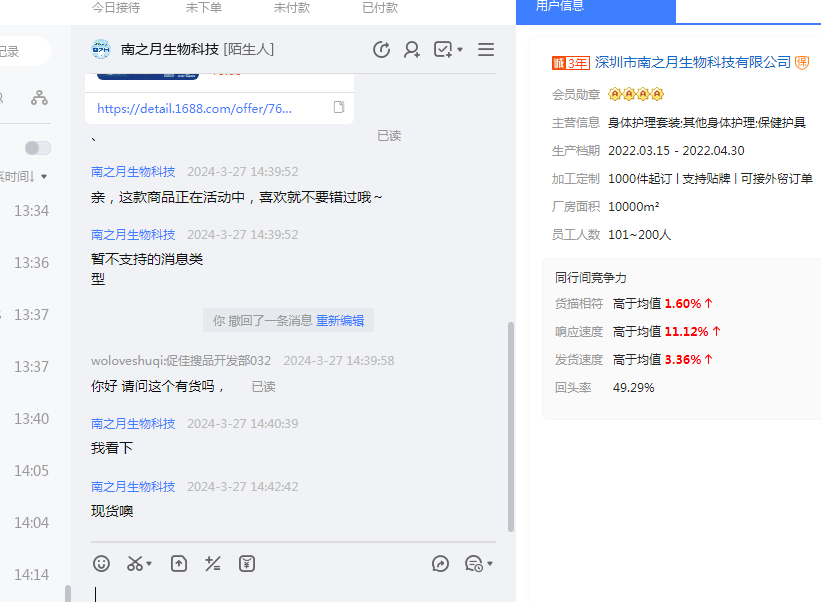
Task: Click the add contact person icon
Action: coord(412,50)
